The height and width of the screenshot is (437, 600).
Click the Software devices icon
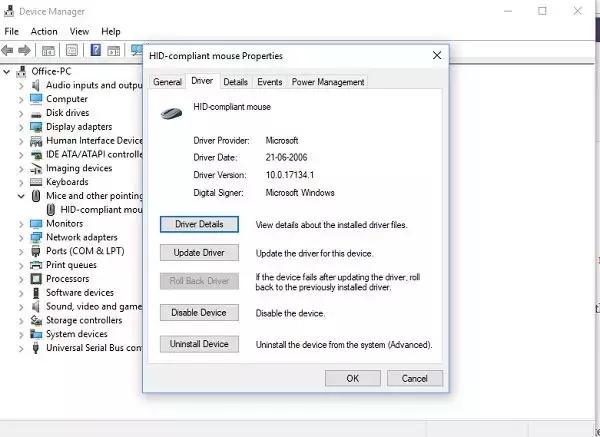[36, 293]
